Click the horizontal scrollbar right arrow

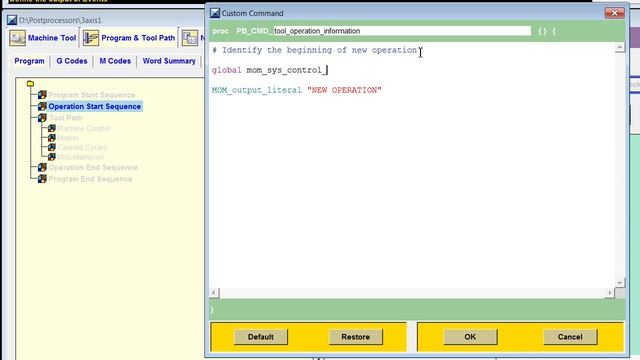click(x=610, y=292)
